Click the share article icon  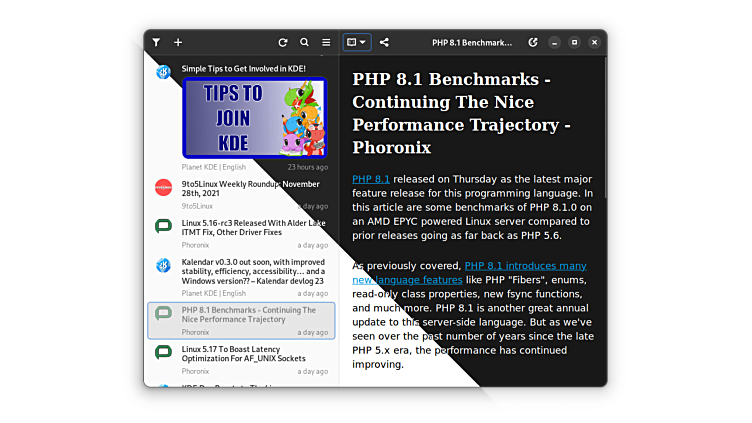tap(385, 43)
